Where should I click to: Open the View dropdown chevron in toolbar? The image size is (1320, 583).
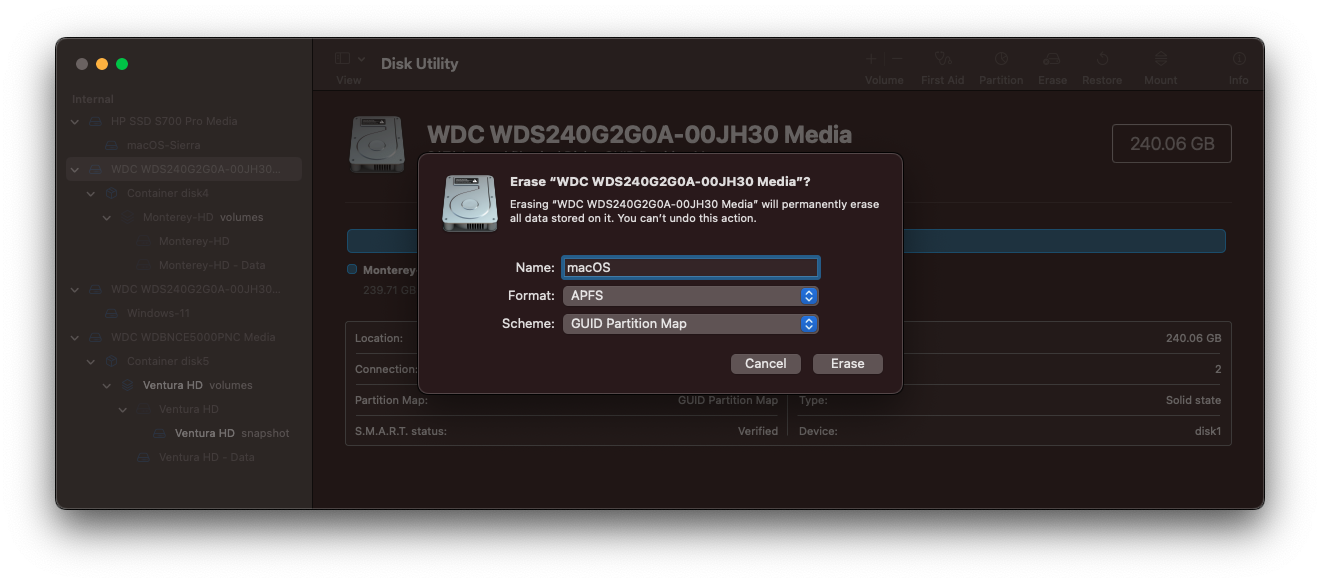click(x=361, y=59)
